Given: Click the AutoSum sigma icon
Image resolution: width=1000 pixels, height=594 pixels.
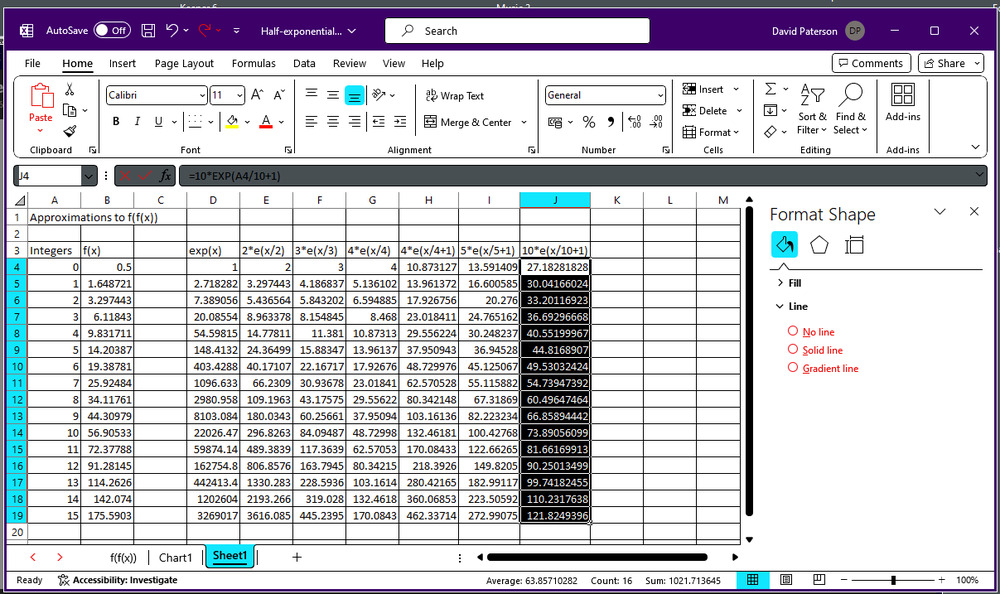Looking at the screenshot, I should tap(770, 89).
